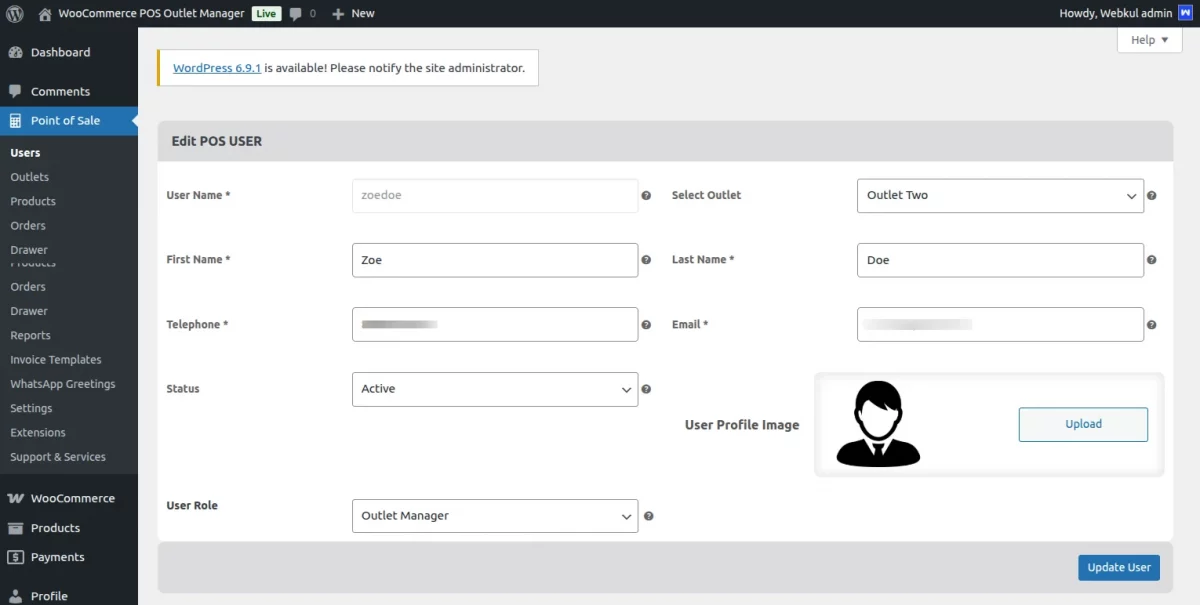Open the User Role dropdown

494,516
